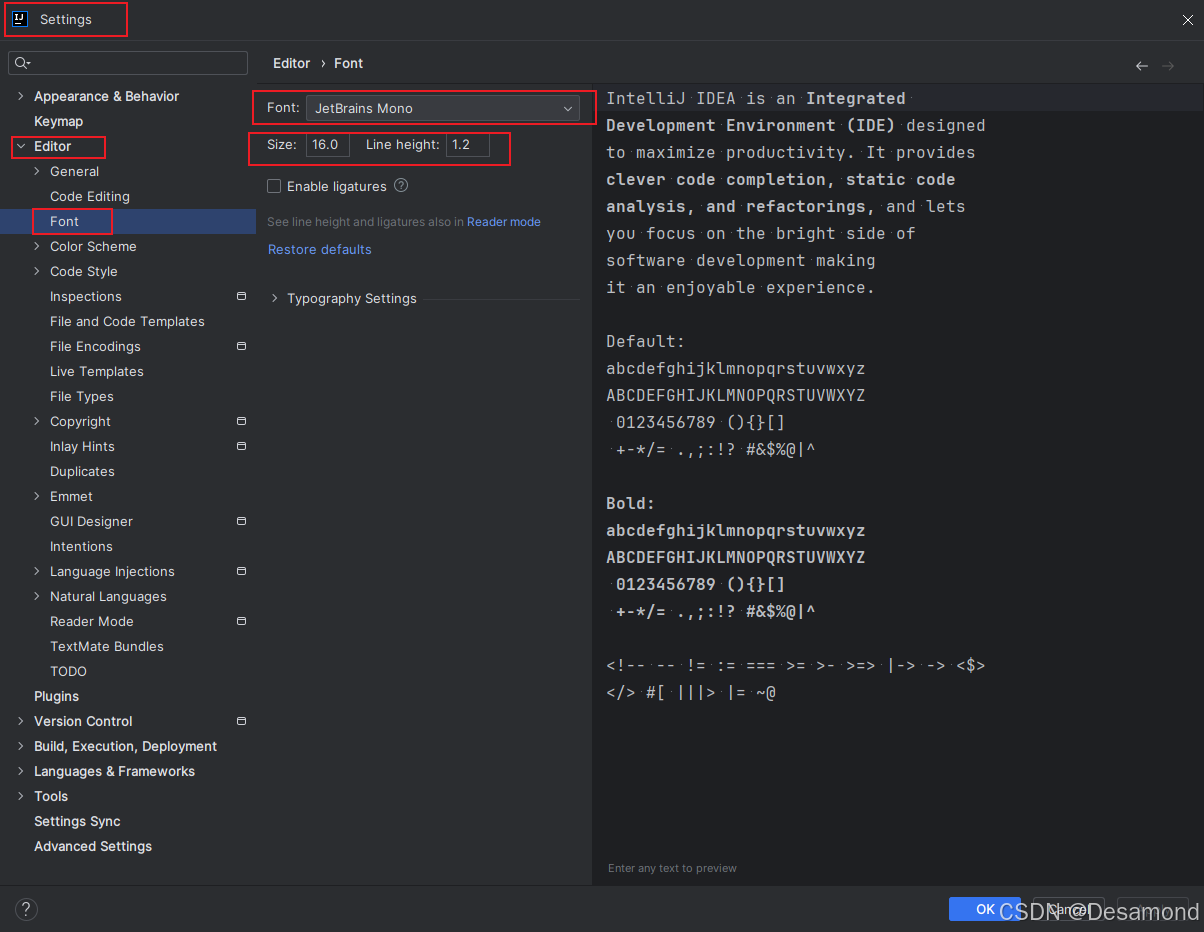This screenshot has width=1204, height=932.
Task: Expand Build, Execution, Deployment node arrow
Action: (x=21, y=746)
